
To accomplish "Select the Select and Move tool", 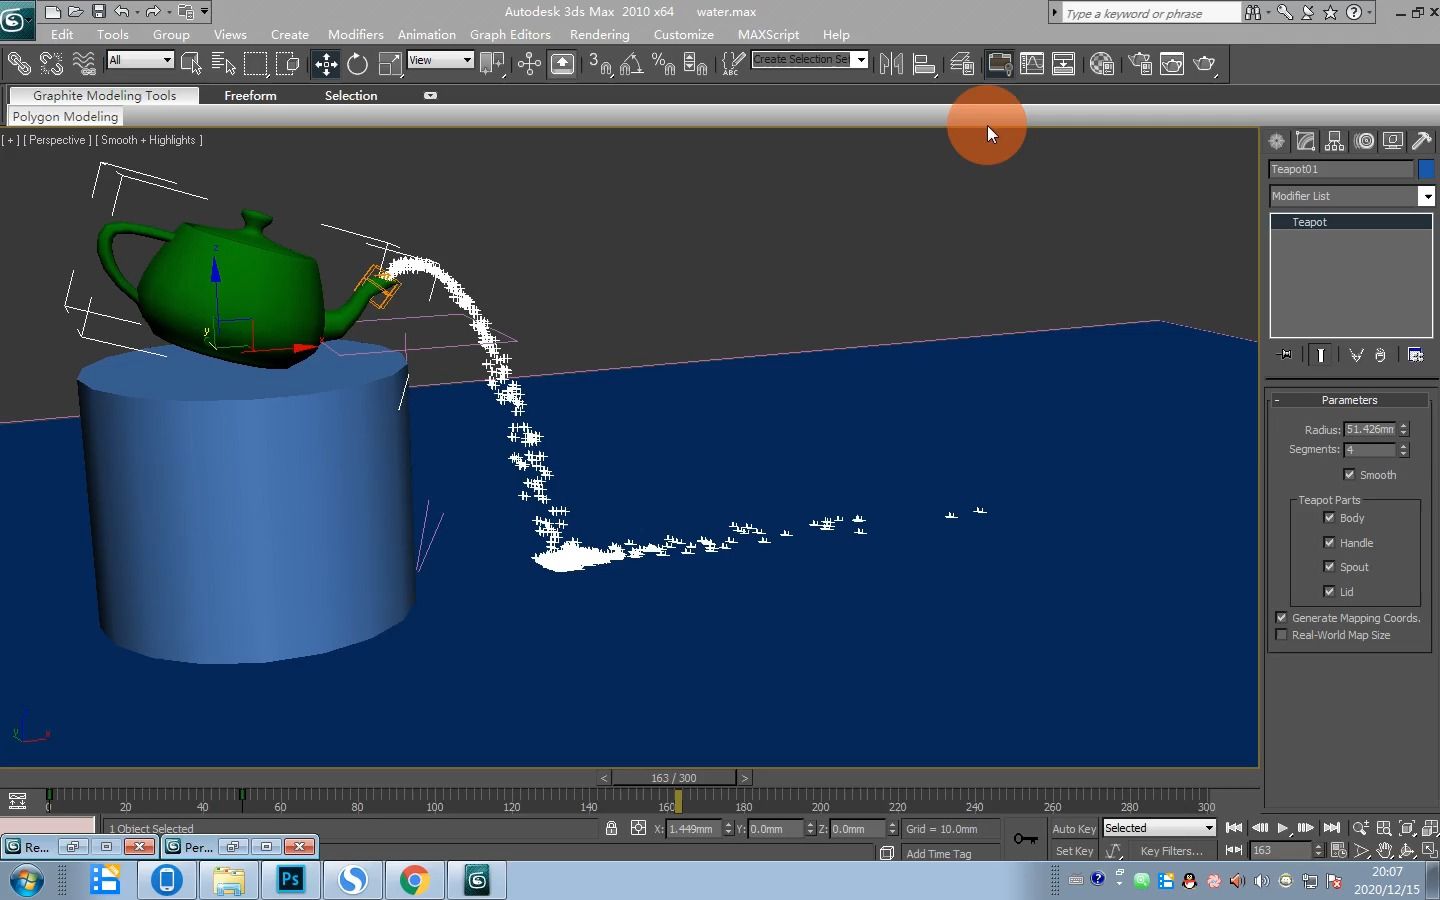I will pos(325,63).
